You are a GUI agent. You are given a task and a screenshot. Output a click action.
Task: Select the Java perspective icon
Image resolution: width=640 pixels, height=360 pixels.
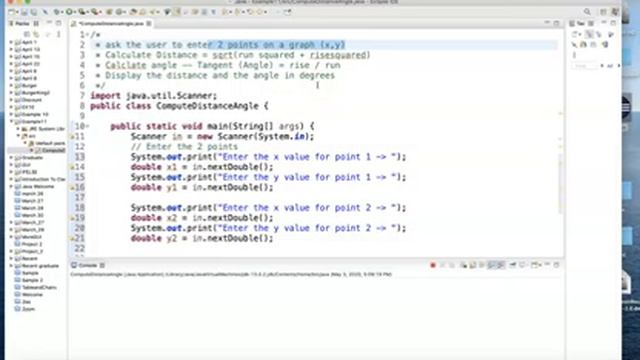615,12
